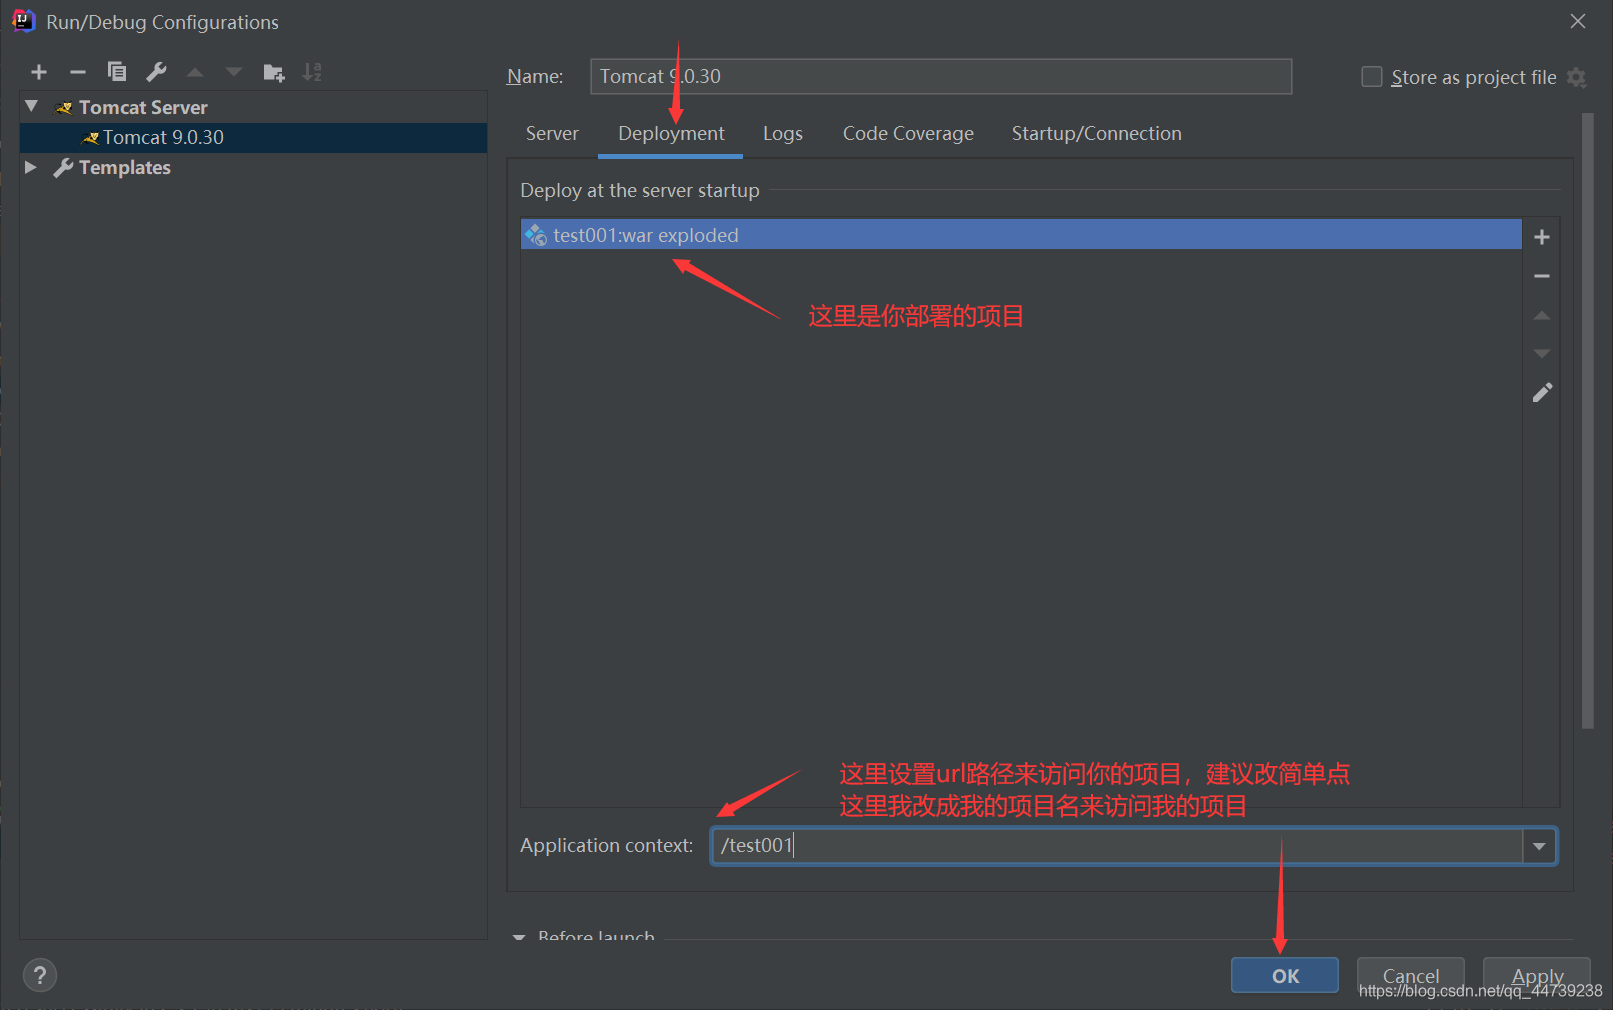
Task: Open the Startup/Connection tab
Action: pos(1096,134)
